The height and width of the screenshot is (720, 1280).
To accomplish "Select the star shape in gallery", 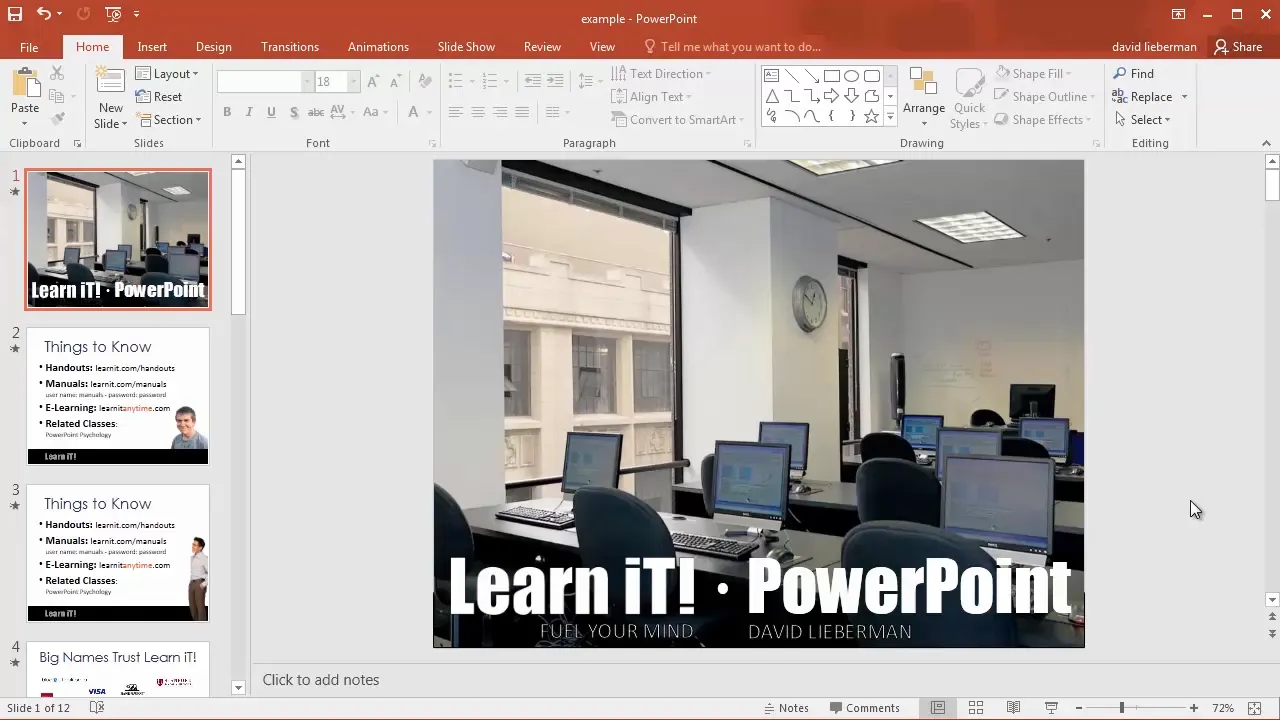I will [x=872, y=116].
